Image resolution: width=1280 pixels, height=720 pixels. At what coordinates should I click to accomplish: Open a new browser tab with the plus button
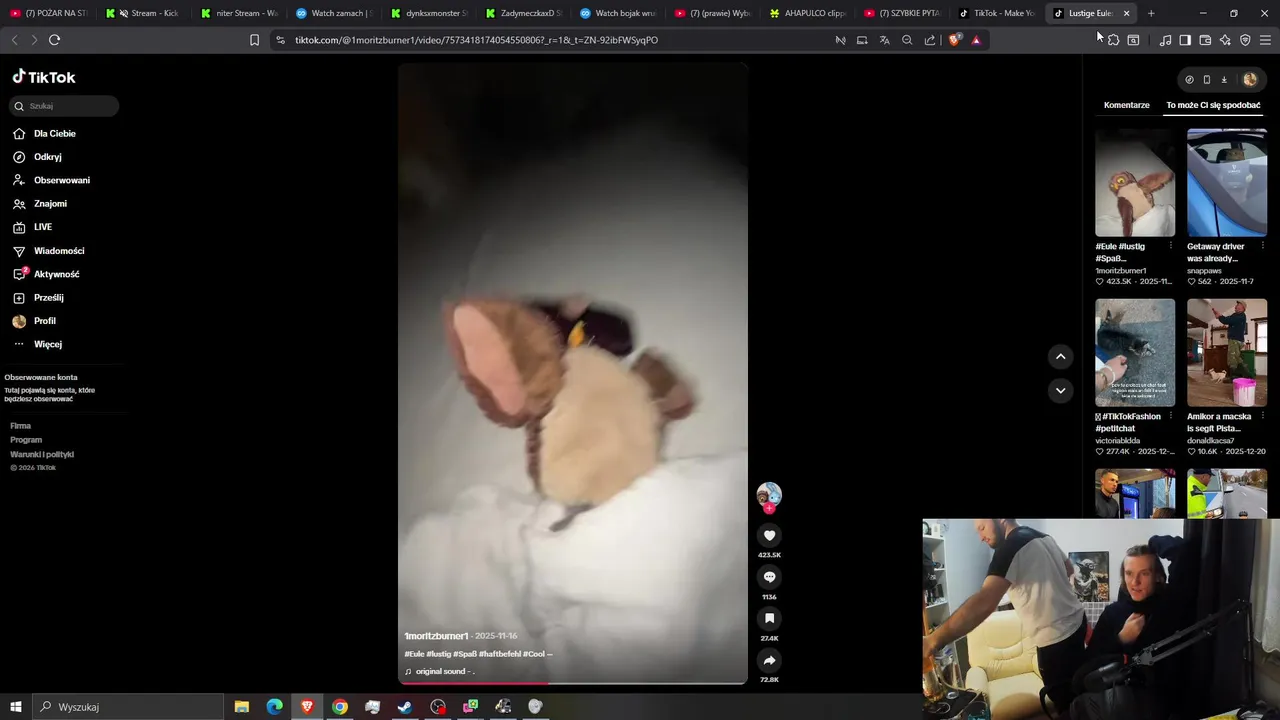pyautogui.click(x=1151, y=13)
